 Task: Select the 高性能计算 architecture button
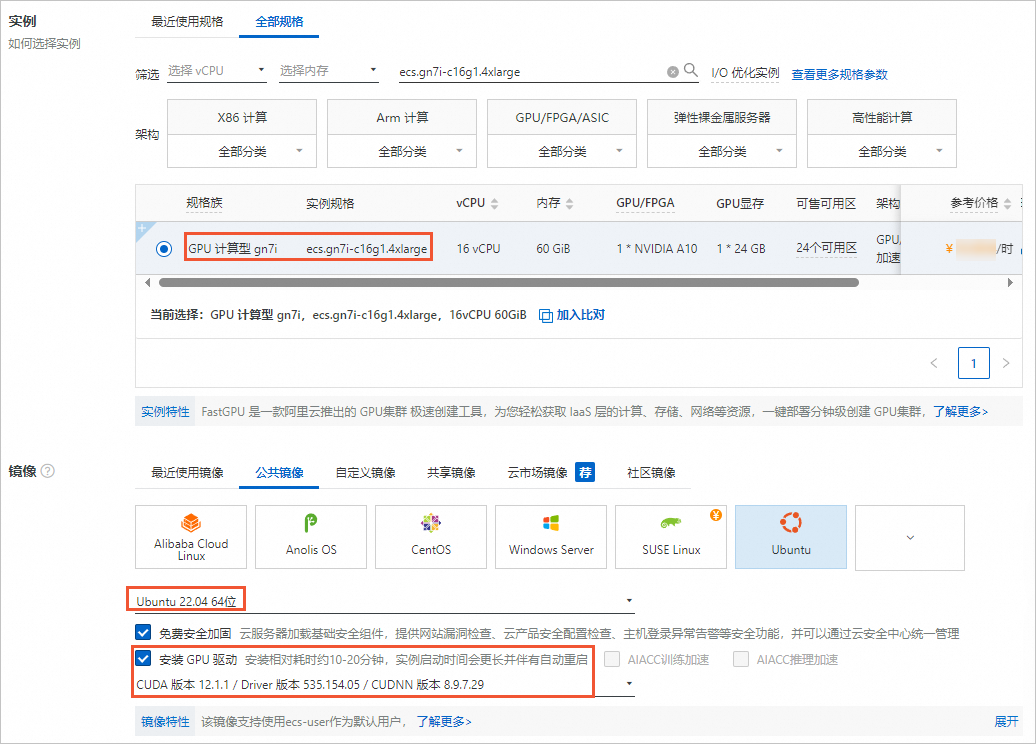pos(881,118)
